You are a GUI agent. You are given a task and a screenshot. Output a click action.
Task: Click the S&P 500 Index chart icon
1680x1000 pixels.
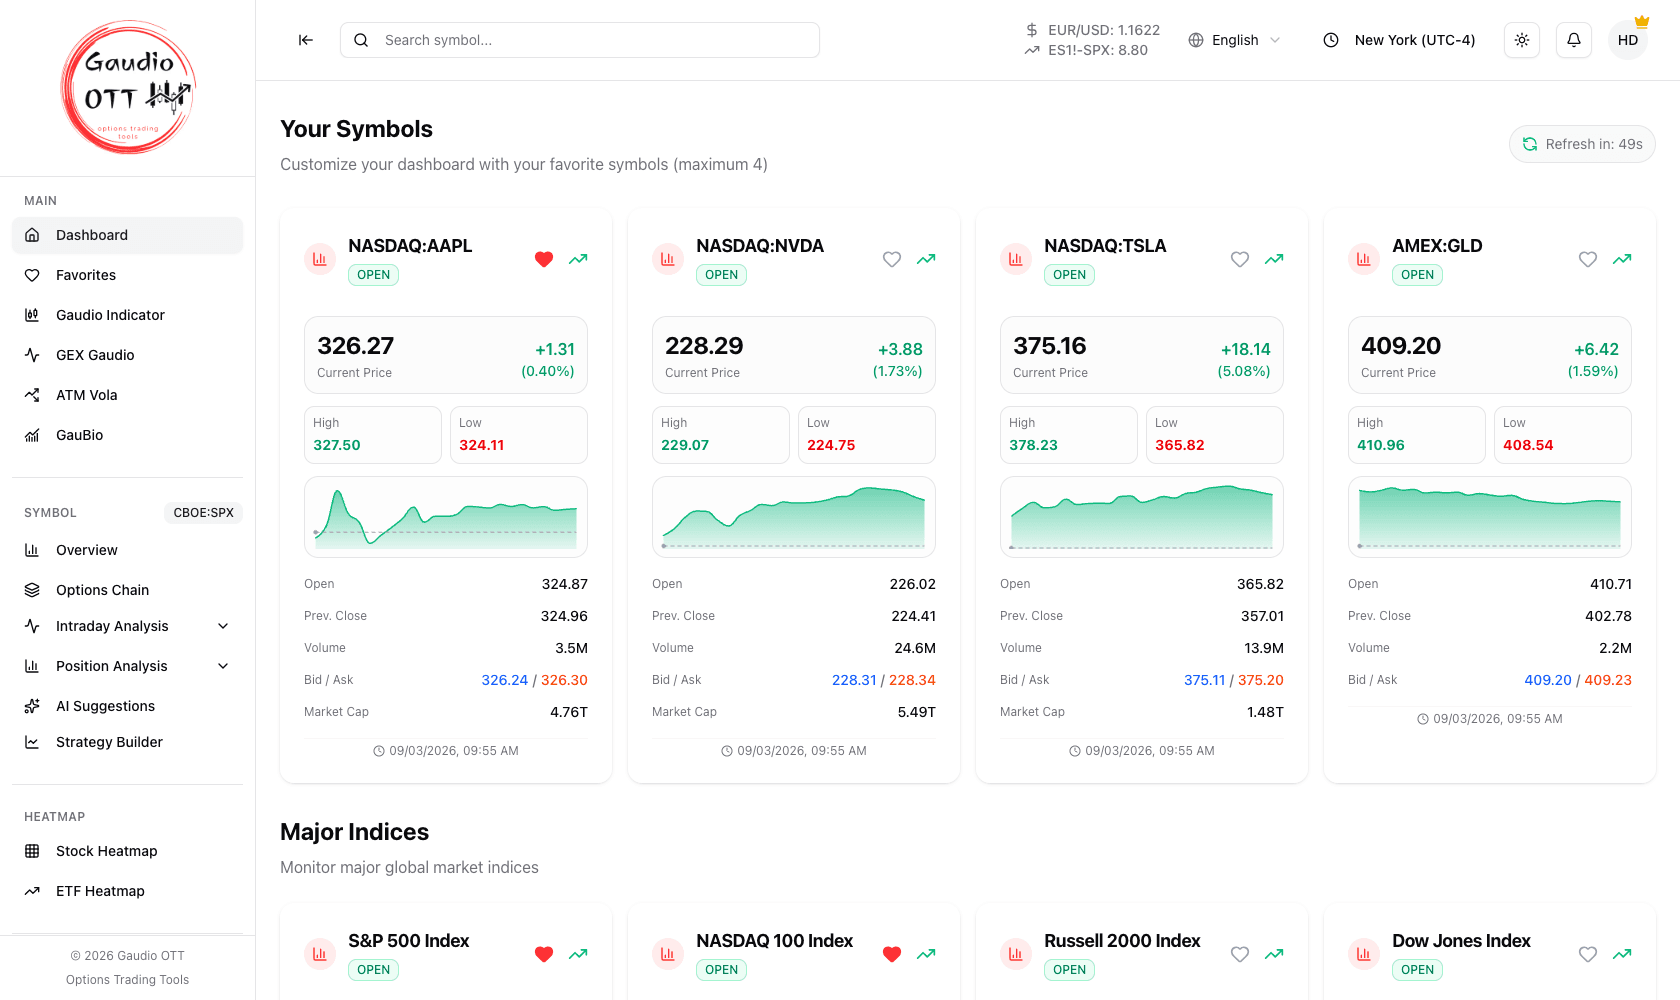[x=320, y=954]
